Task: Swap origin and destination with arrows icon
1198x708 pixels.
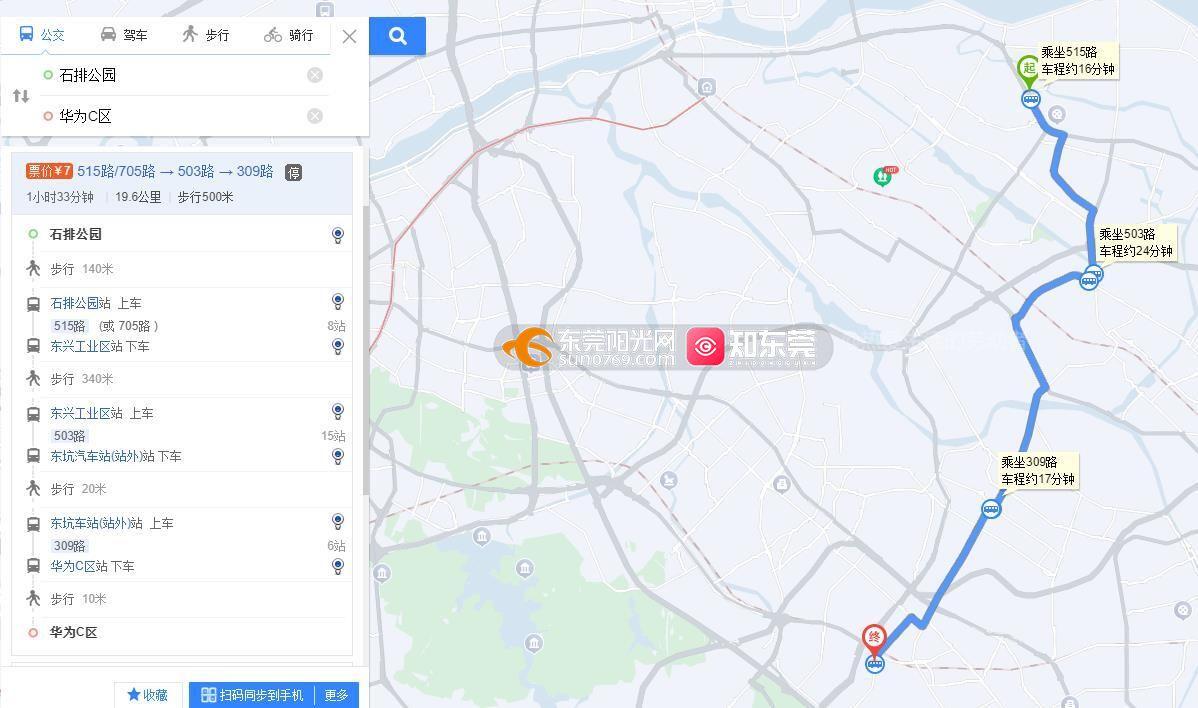Action: 21,96
